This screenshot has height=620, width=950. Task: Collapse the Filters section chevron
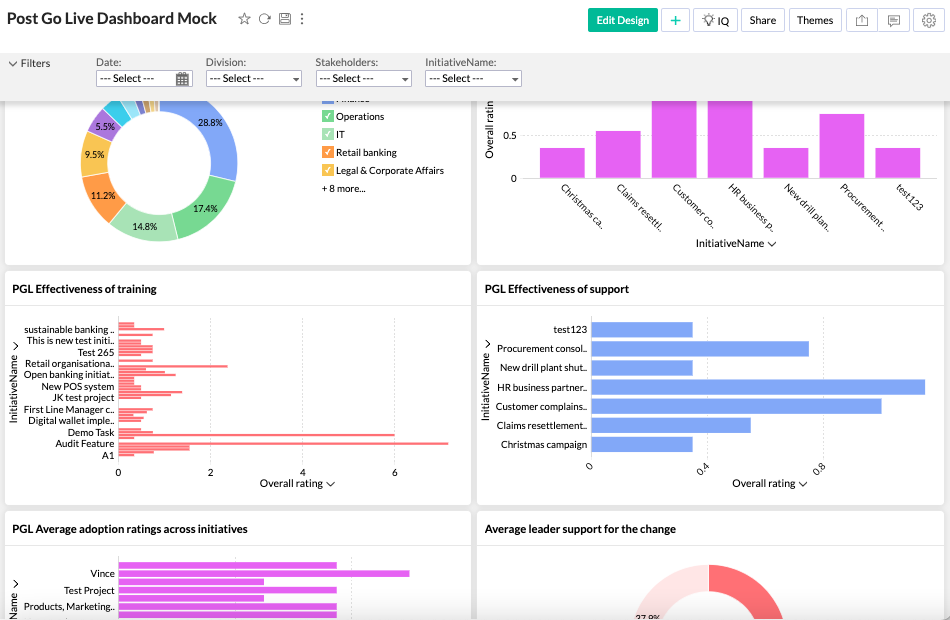pyautogui.click(x=13, y=63)
